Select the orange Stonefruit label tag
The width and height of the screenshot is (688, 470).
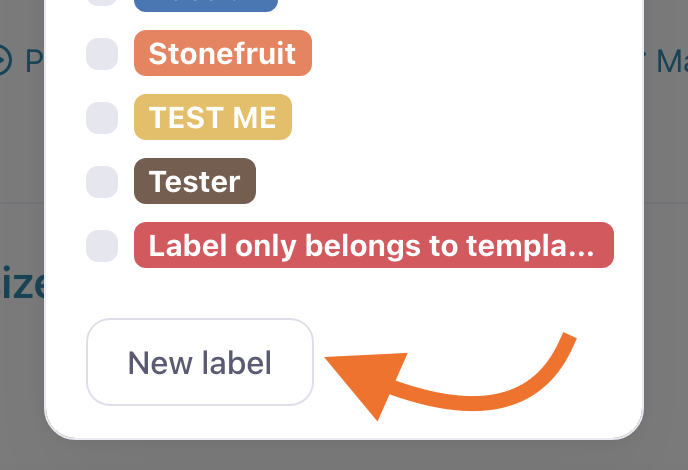(223, 53)
